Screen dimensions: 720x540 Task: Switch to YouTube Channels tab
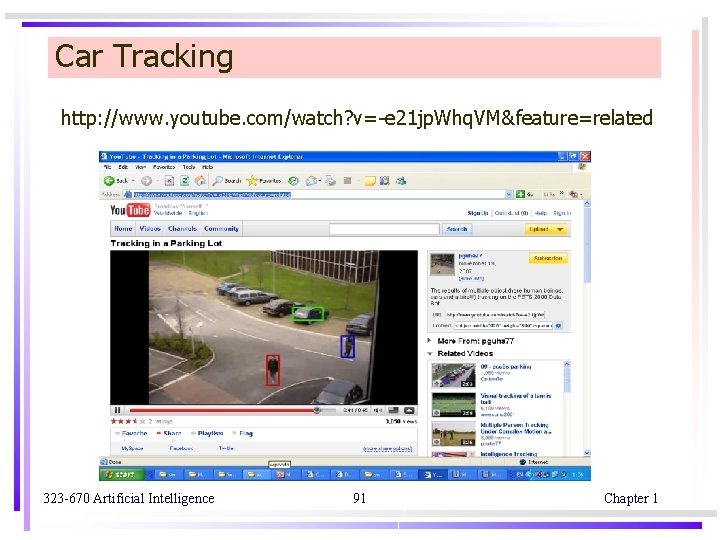click(x=182, y=229)
